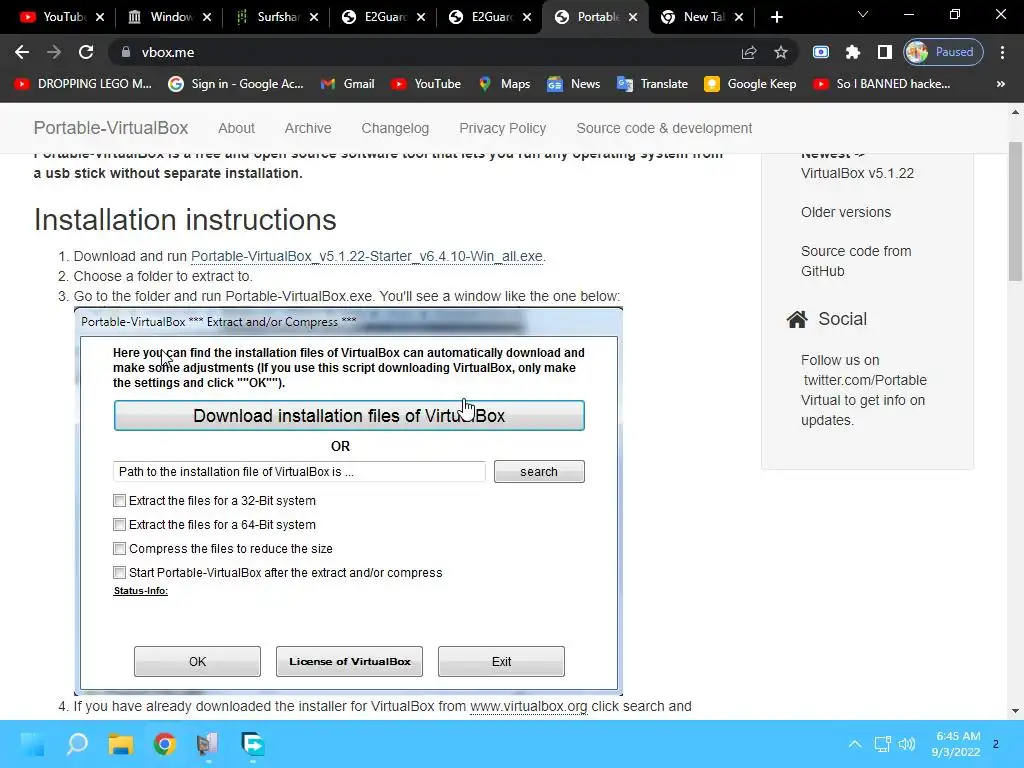The width and height of the screenshot is (1024, 768).
Task: Click the Portable-VirtualBox v5.1.22 Starter exe link
Action: [x=367, y=257]
